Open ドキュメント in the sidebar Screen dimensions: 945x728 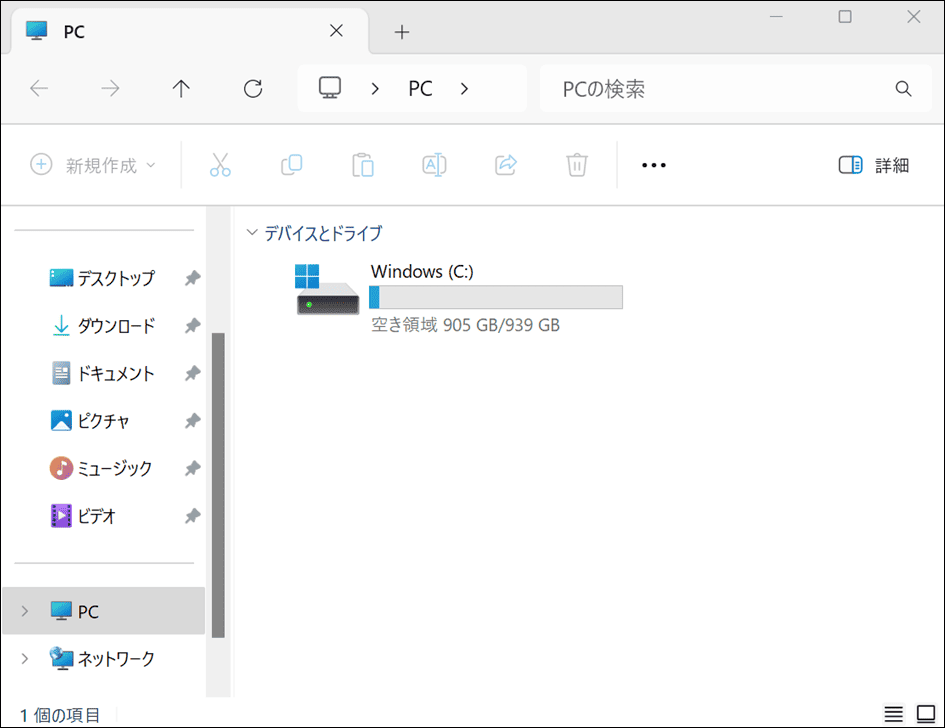pyautogui.click(x=102, y=373)
